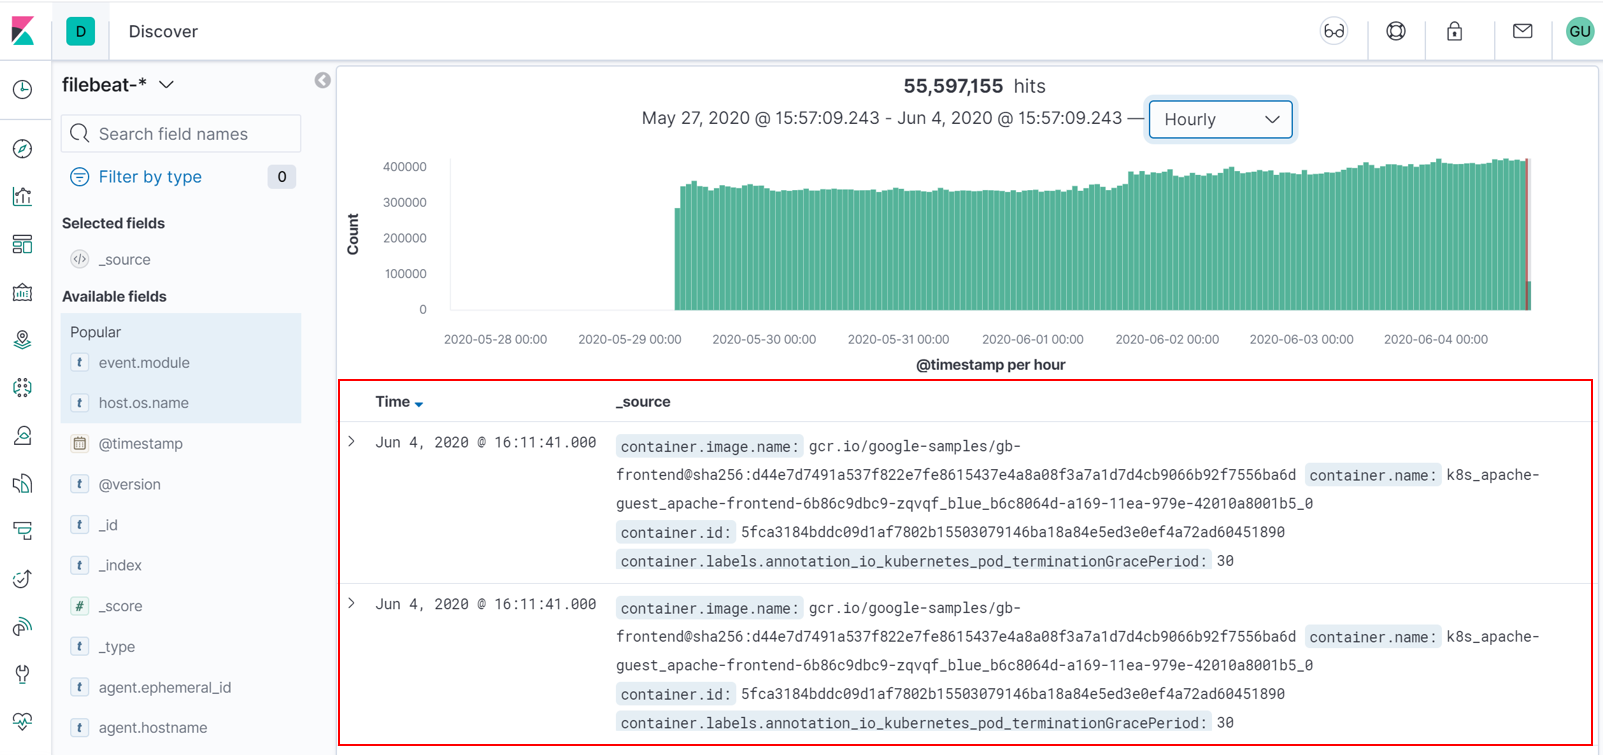Open the help lifebuoy icon

pyautogui.click(x=1396, y=31)
